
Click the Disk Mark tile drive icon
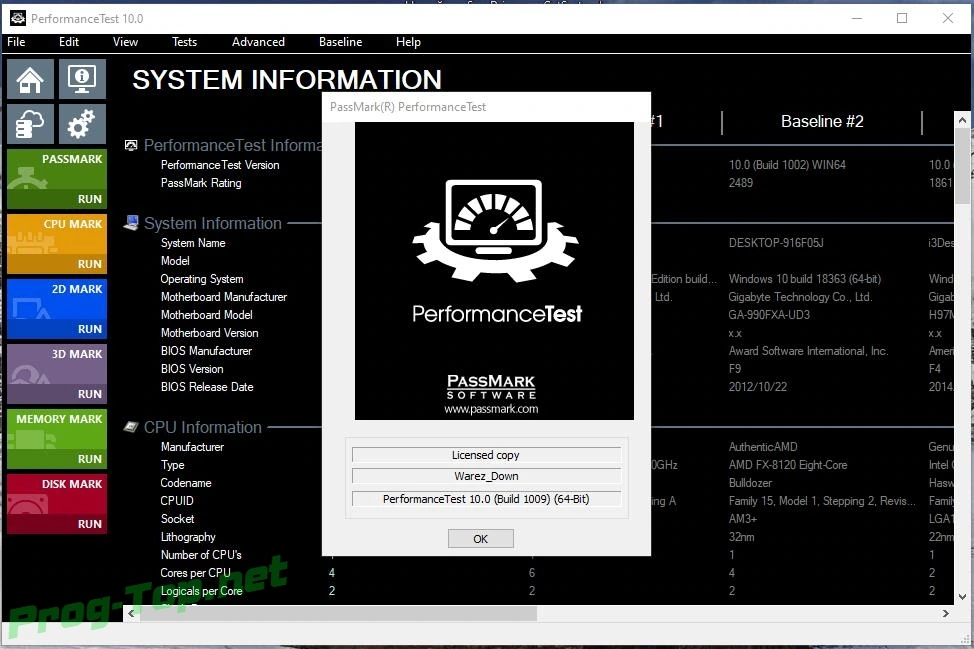[x=28, y=504]
